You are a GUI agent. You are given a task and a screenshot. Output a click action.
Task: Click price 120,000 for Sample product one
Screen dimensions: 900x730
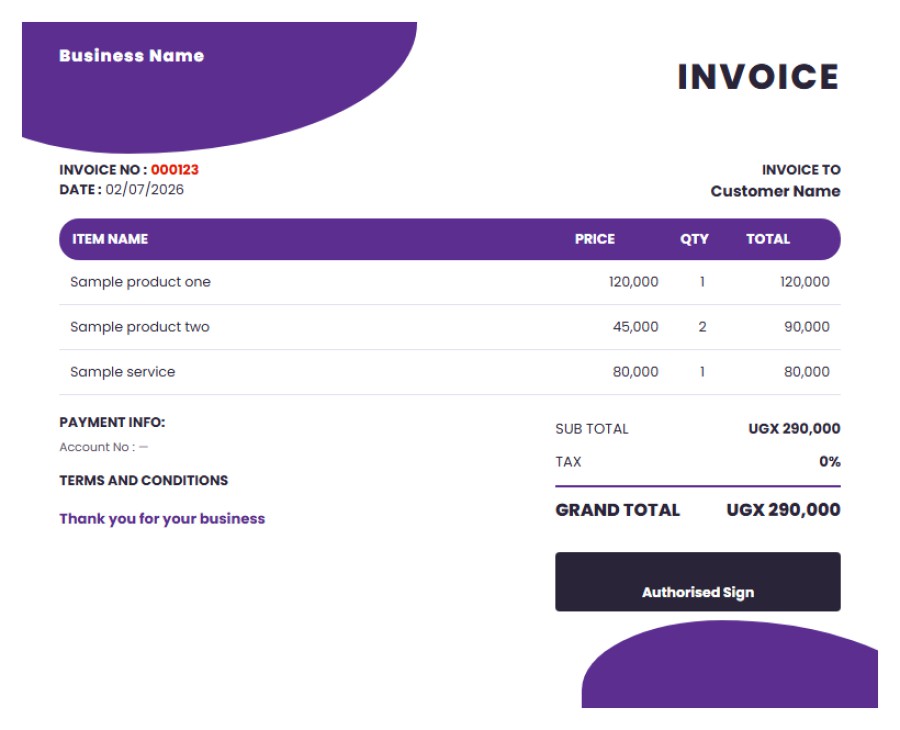click(634, 282)
